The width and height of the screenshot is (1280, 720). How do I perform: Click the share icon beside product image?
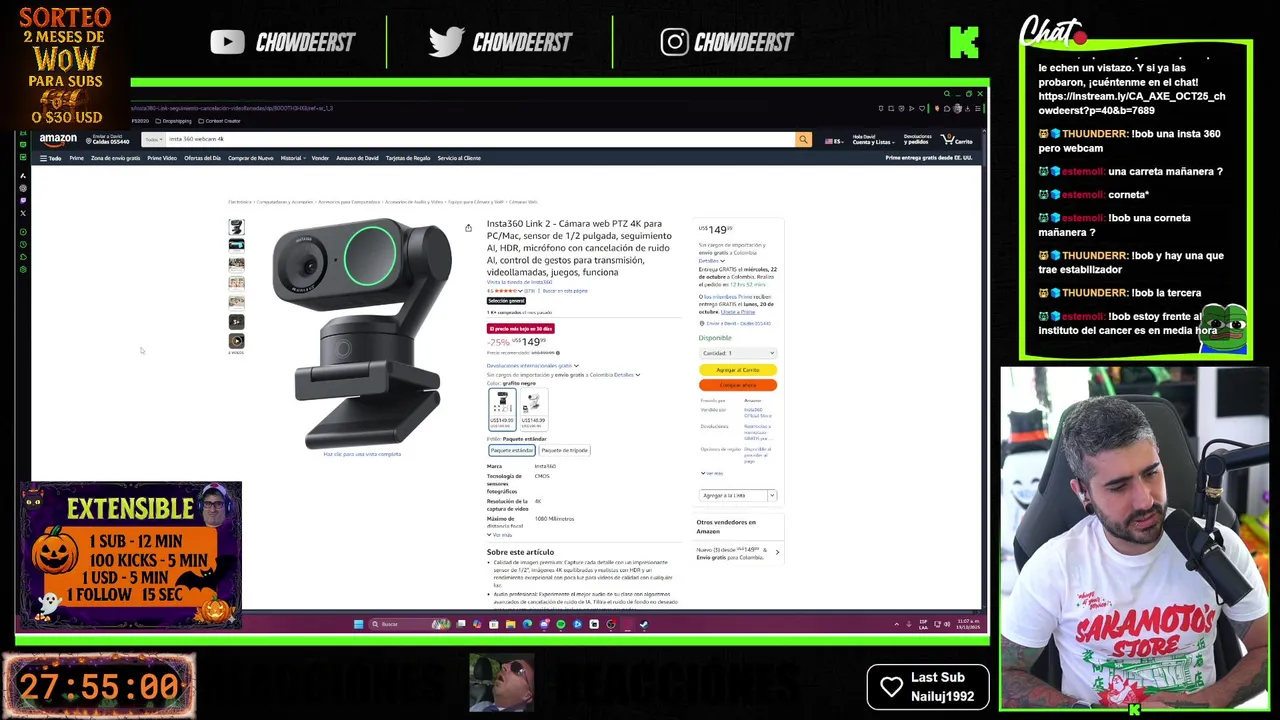pyautogui.click(x=468, y=228)
